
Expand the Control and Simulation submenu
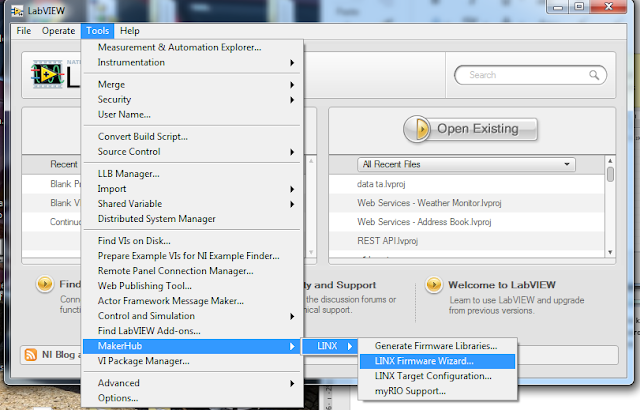click(192, 316)
